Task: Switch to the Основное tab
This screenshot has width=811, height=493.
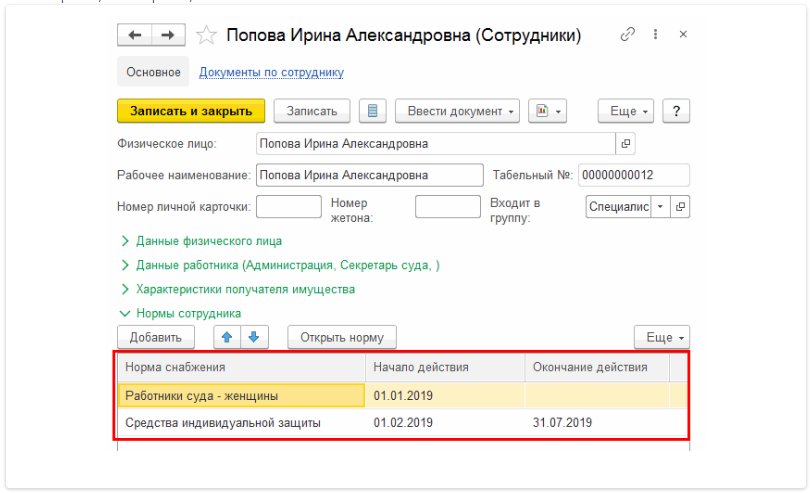Action: 153,72
